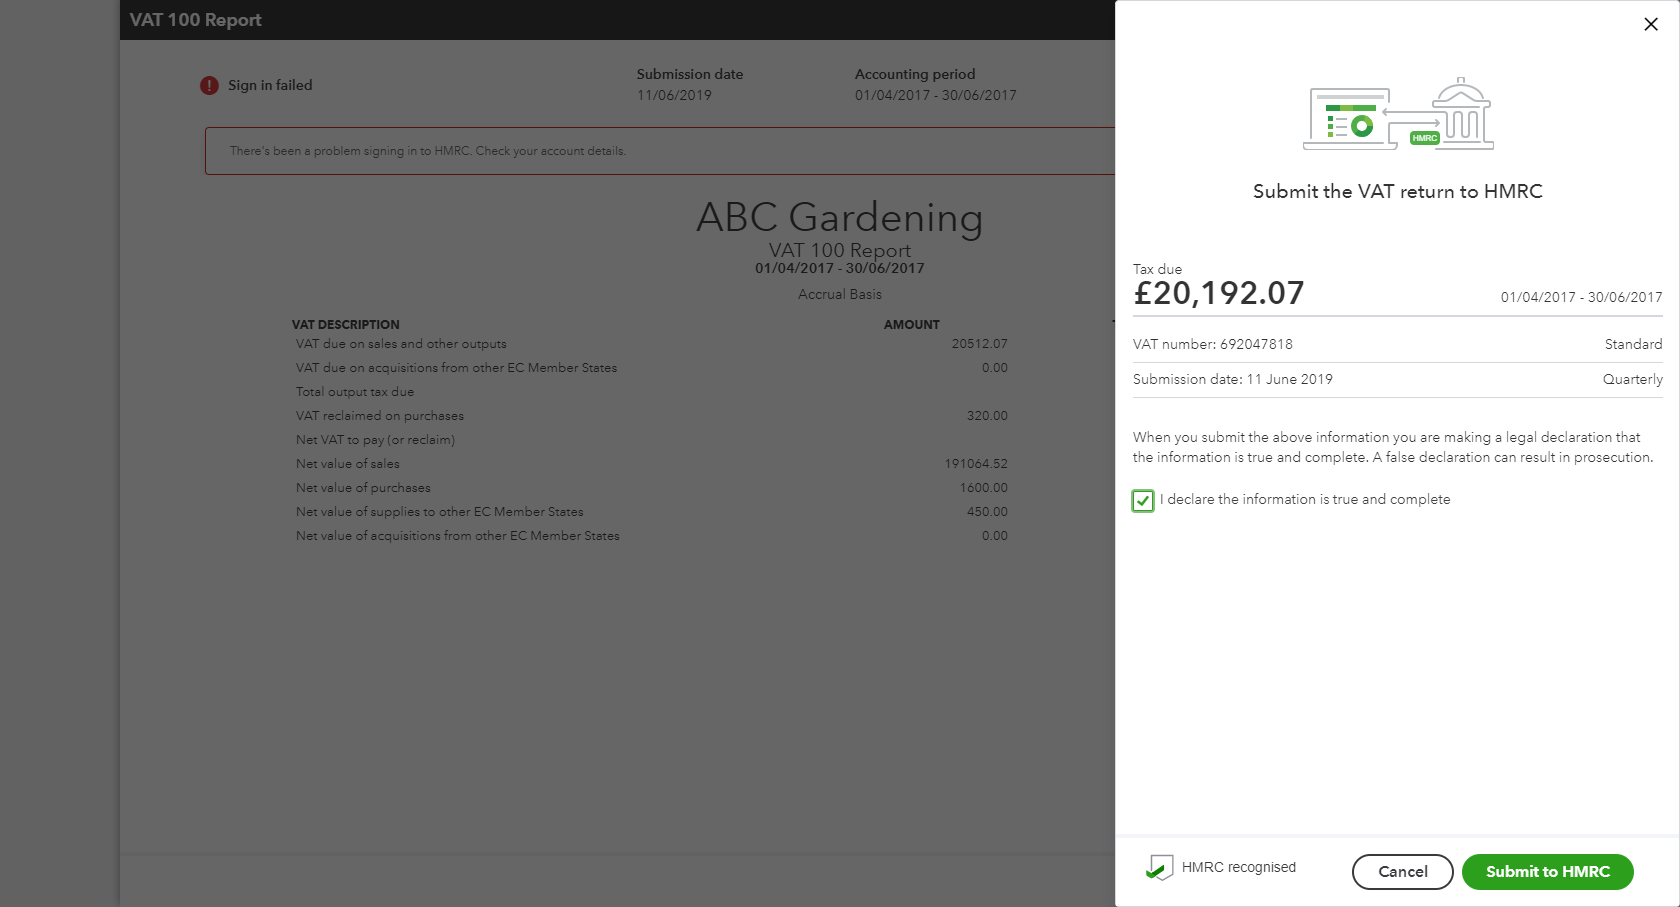Close the Submit VAT return panel
This screenshot has width=1680, height=907.
1651,24
